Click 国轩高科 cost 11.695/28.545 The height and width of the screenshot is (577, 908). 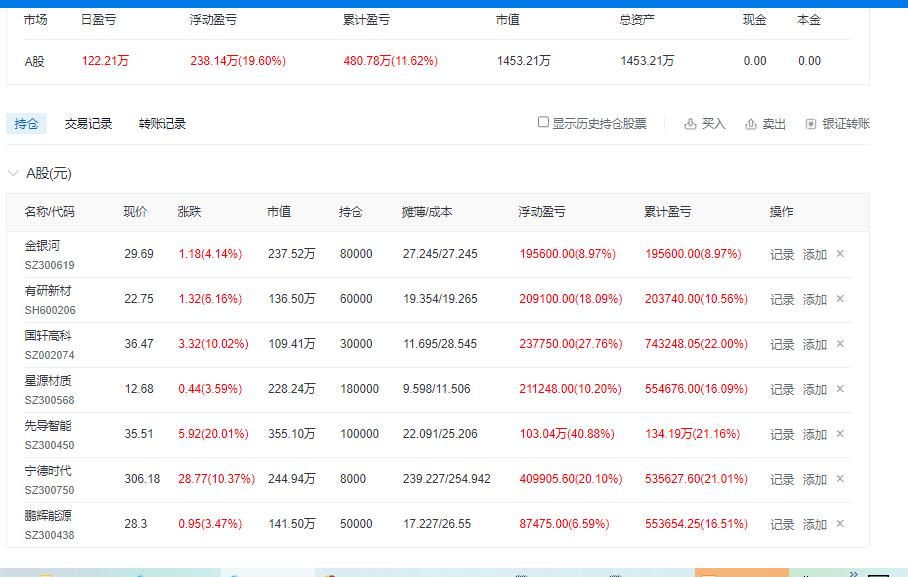pos(440,344)
